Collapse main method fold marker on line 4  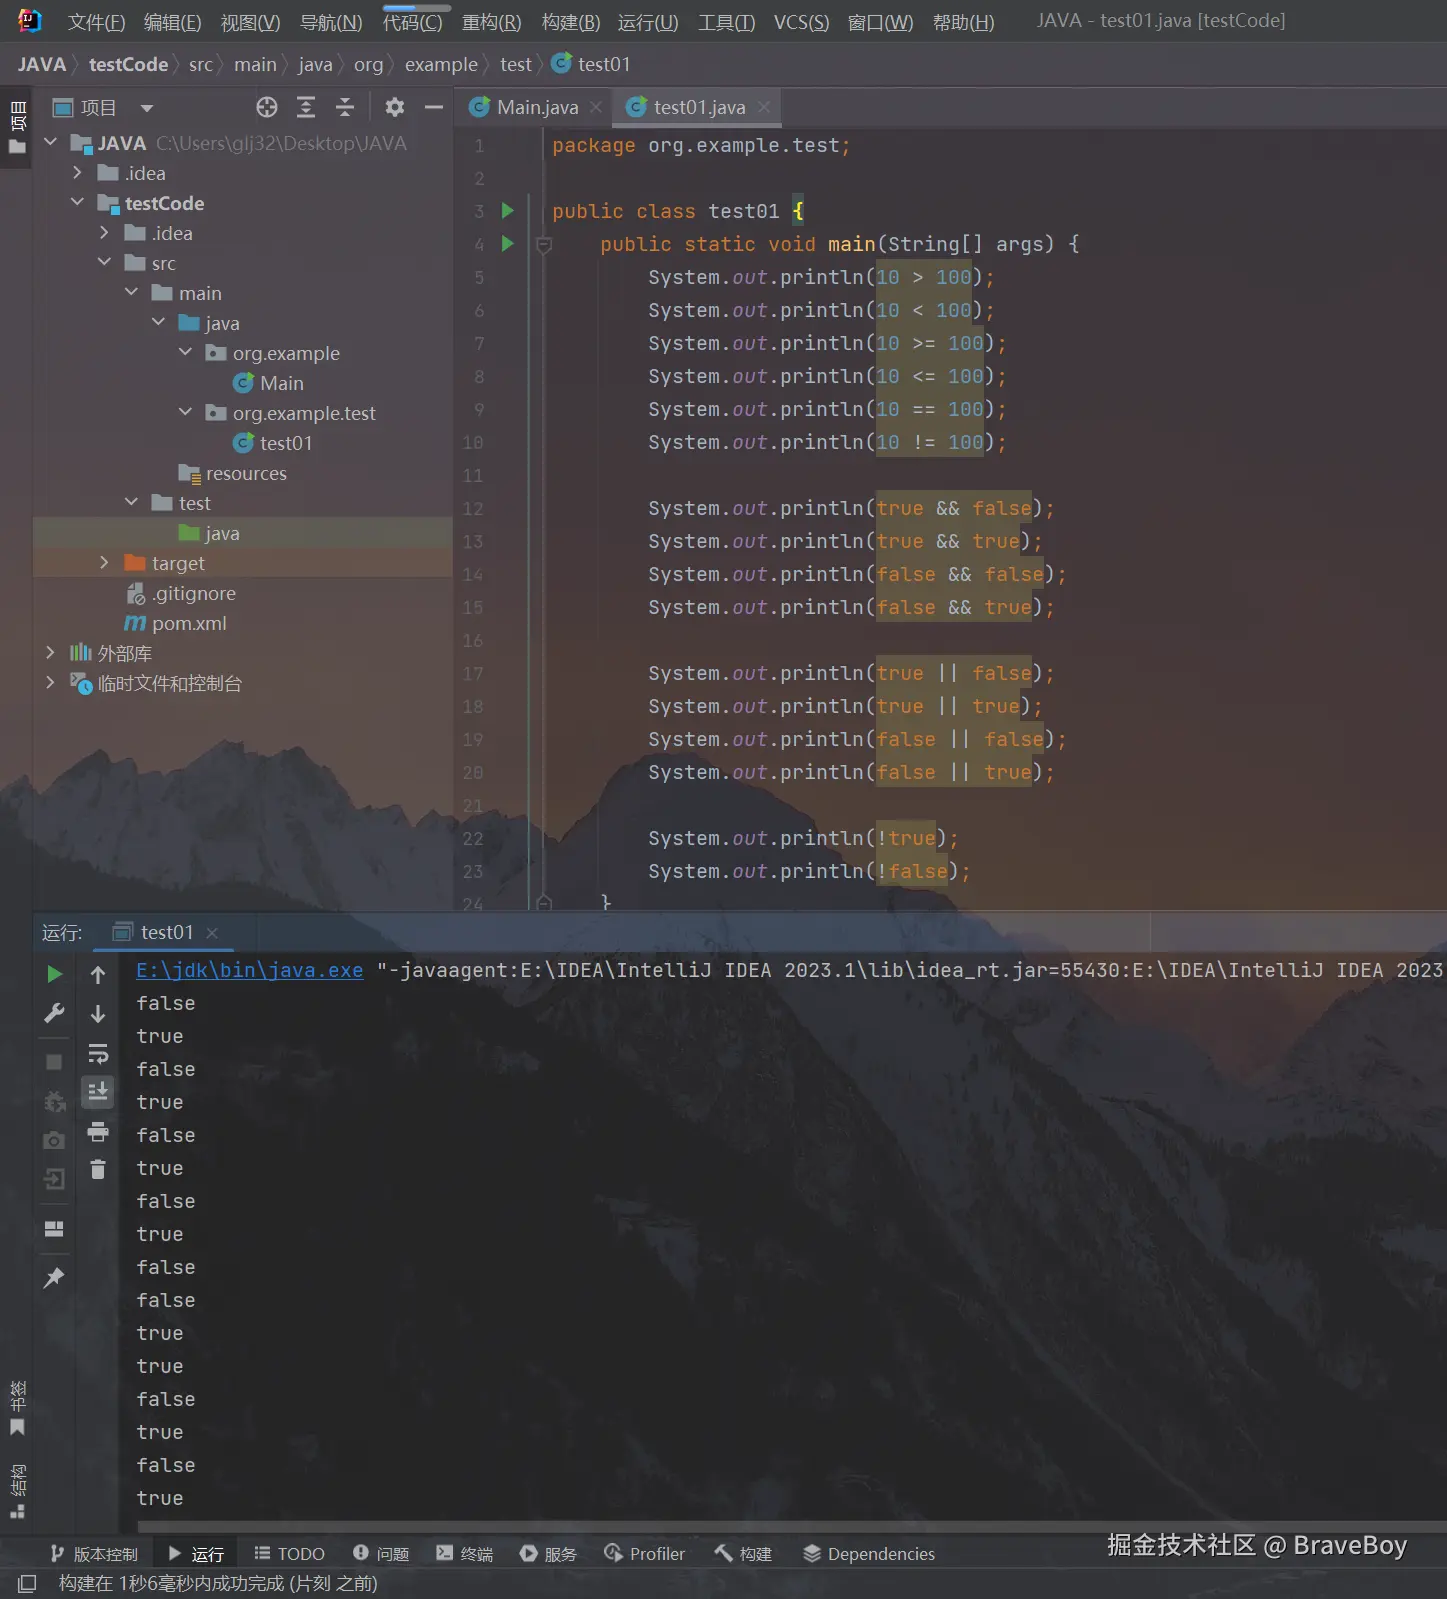pyautogui.click(x=544, y=244)
